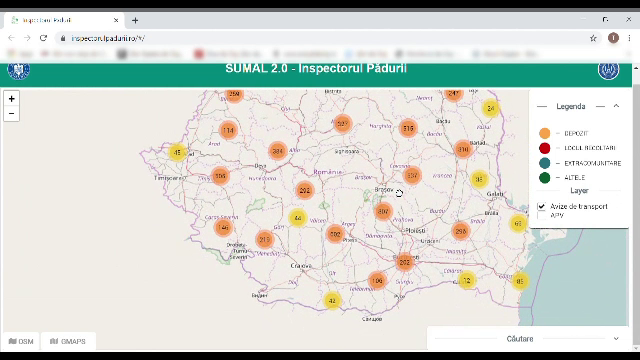Open the orange 106 cluster marker
Image resolution: width=640 pixels, height=360 pixels.
(x=377, y=281)
